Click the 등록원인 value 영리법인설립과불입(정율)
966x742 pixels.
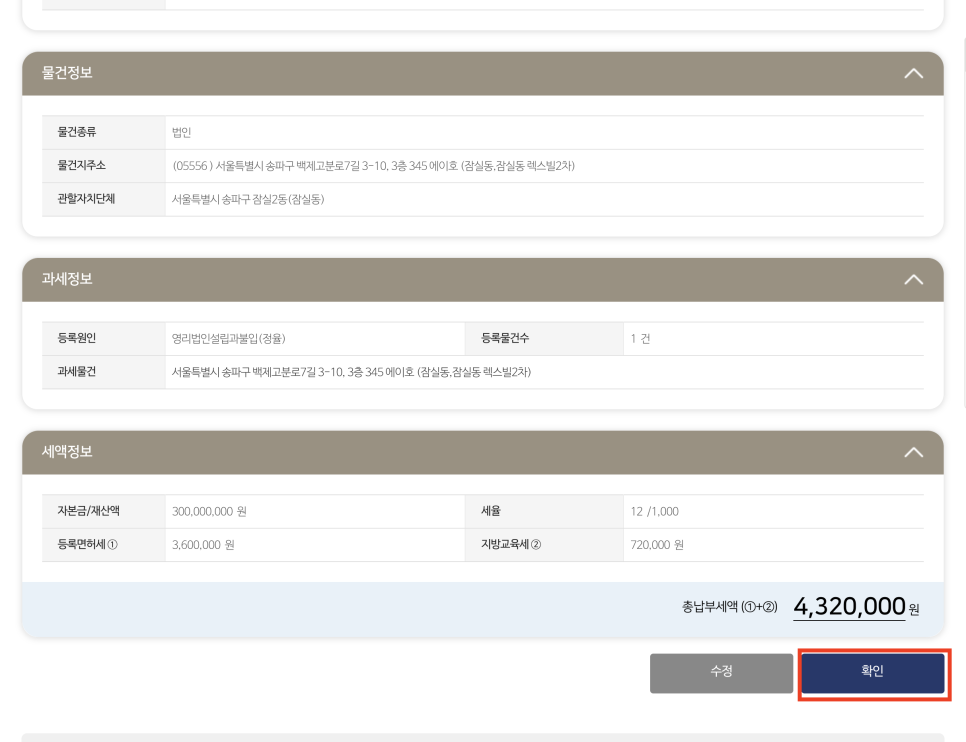[229, 338]
